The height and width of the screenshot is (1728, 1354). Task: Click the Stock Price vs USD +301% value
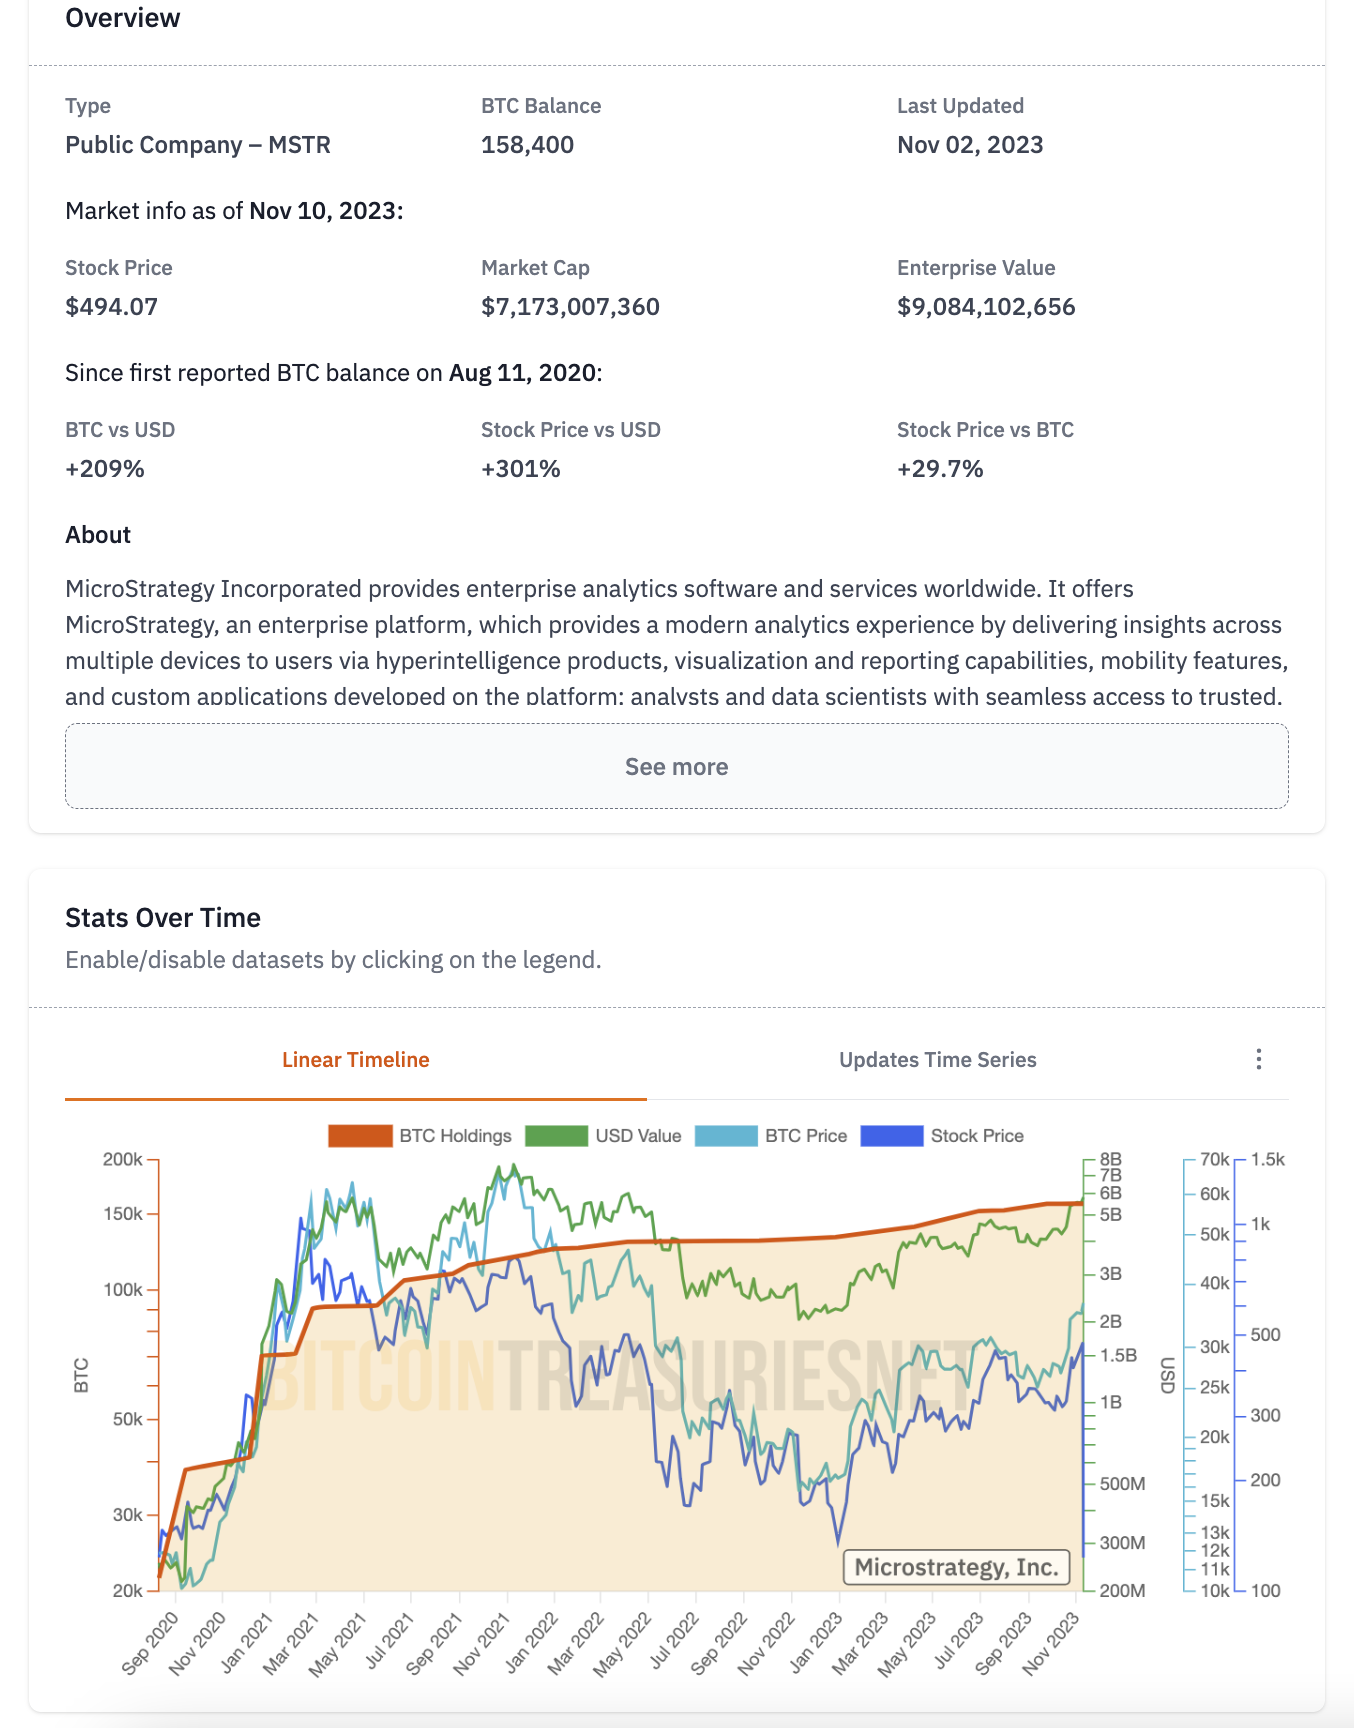point(520,469)
